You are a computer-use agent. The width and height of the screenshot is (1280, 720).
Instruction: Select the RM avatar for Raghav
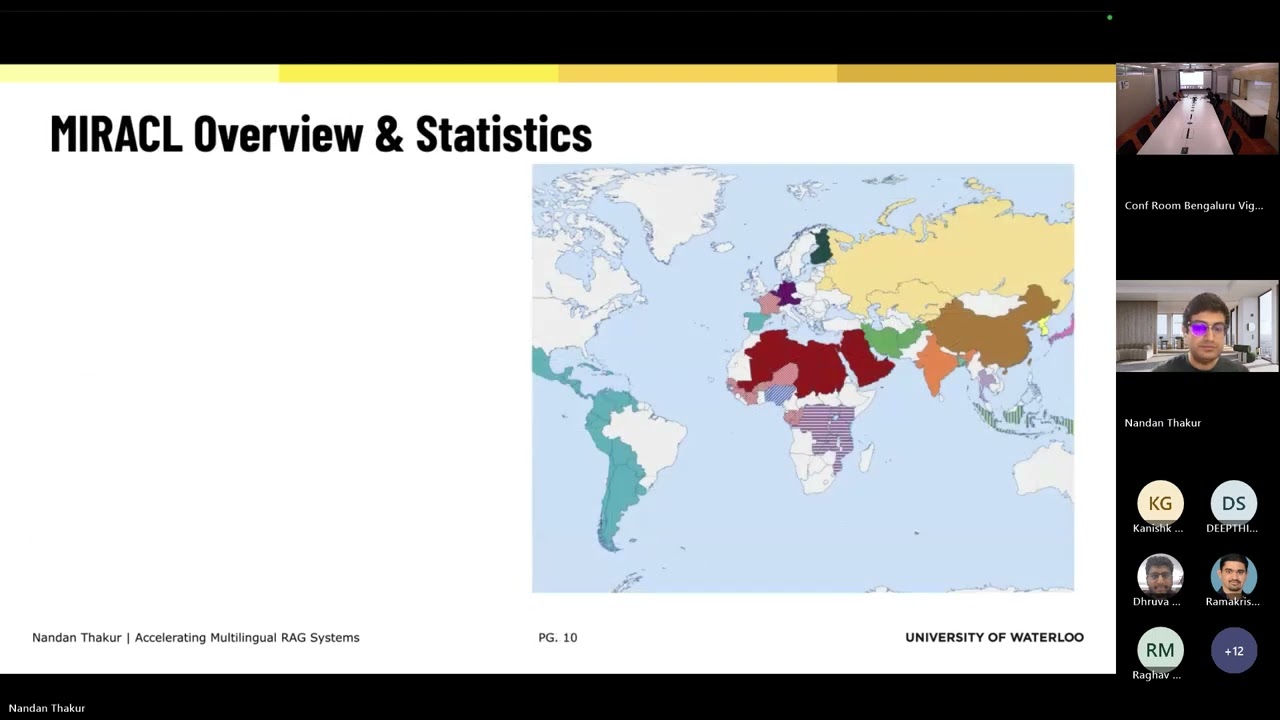tap(1160, 650)
